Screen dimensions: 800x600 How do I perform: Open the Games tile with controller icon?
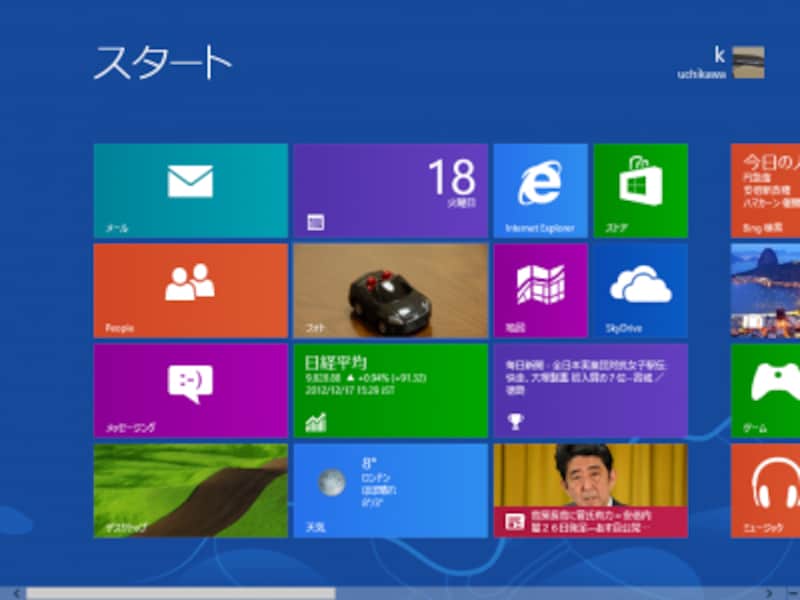click(x=765, y=391)
